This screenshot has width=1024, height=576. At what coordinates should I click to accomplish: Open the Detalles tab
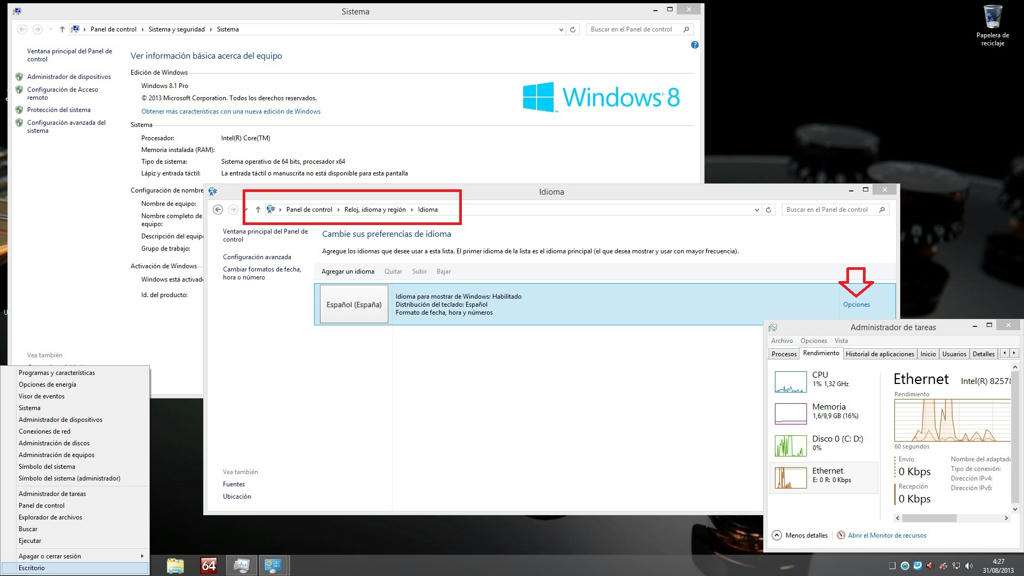(x=984, y=354)
